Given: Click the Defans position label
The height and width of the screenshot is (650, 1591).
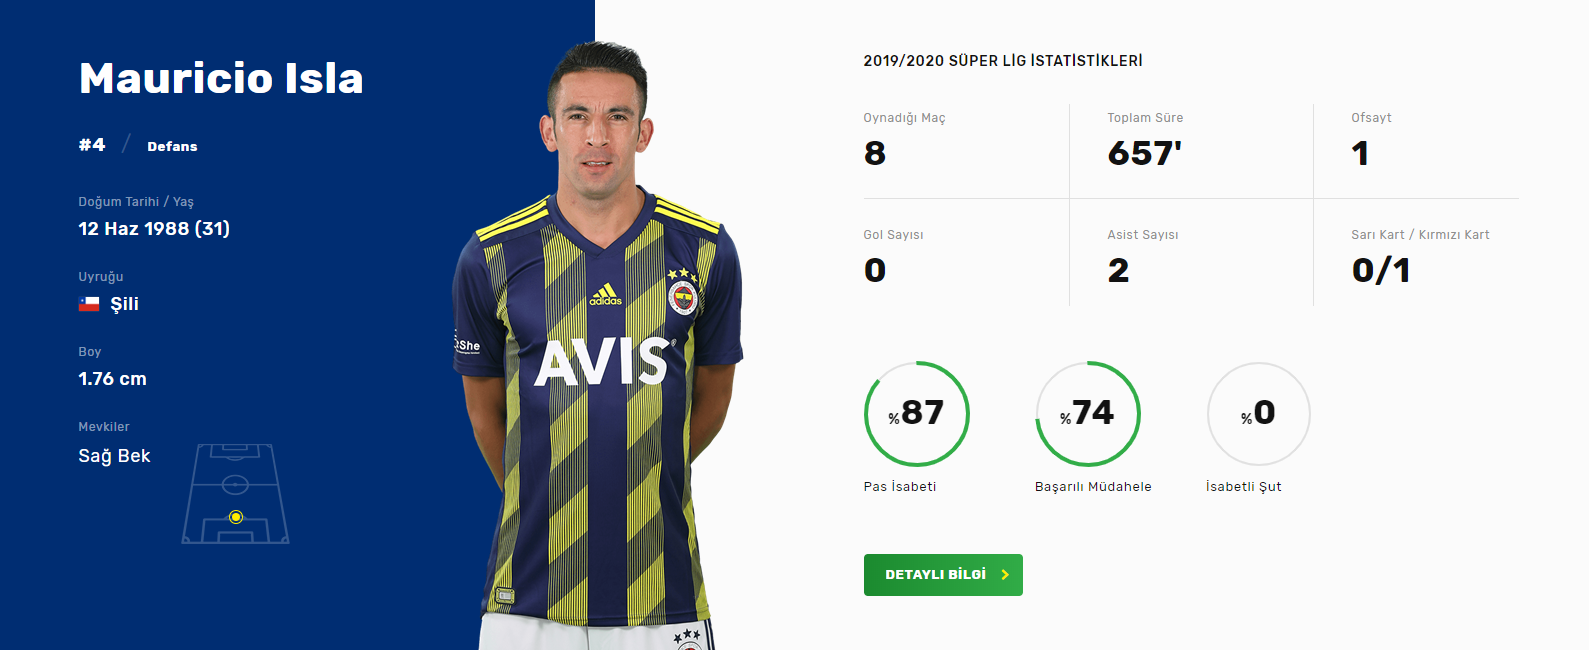Looking at the screenshot, I should pyautogui.click(x=172, y=146).
